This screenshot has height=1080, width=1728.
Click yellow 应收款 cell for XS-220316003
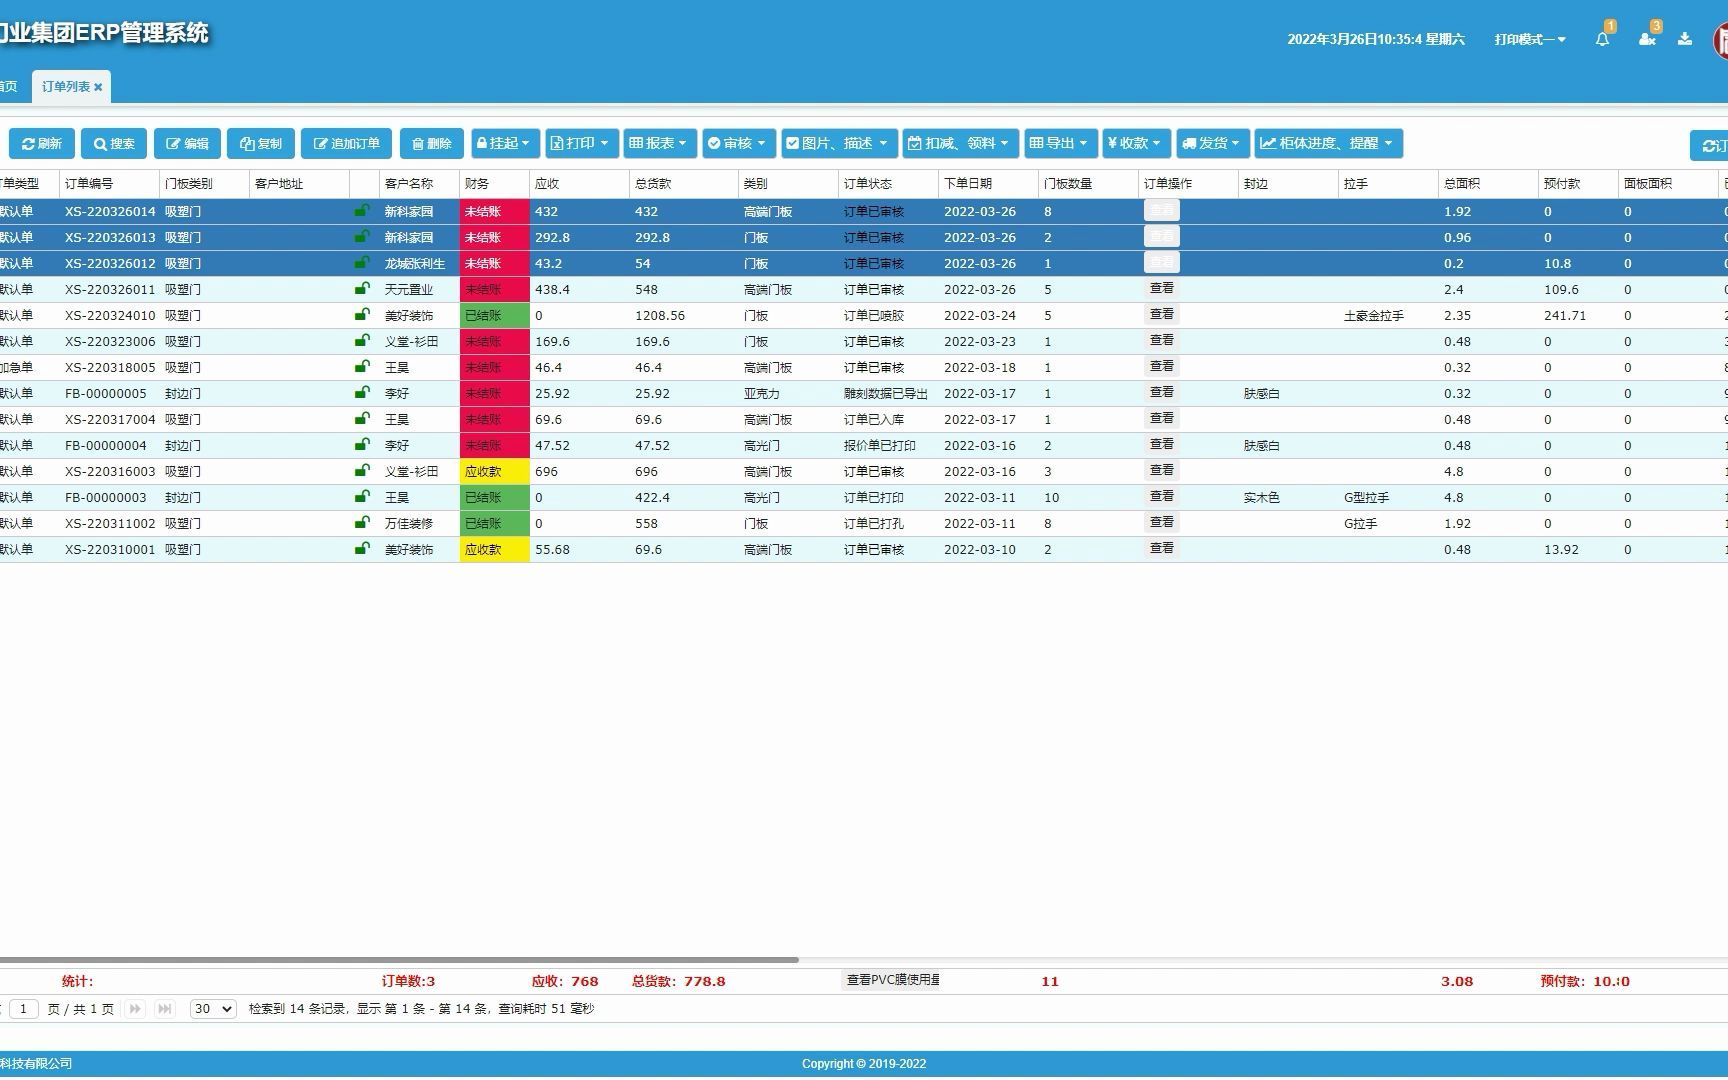[x=494, y=471]
